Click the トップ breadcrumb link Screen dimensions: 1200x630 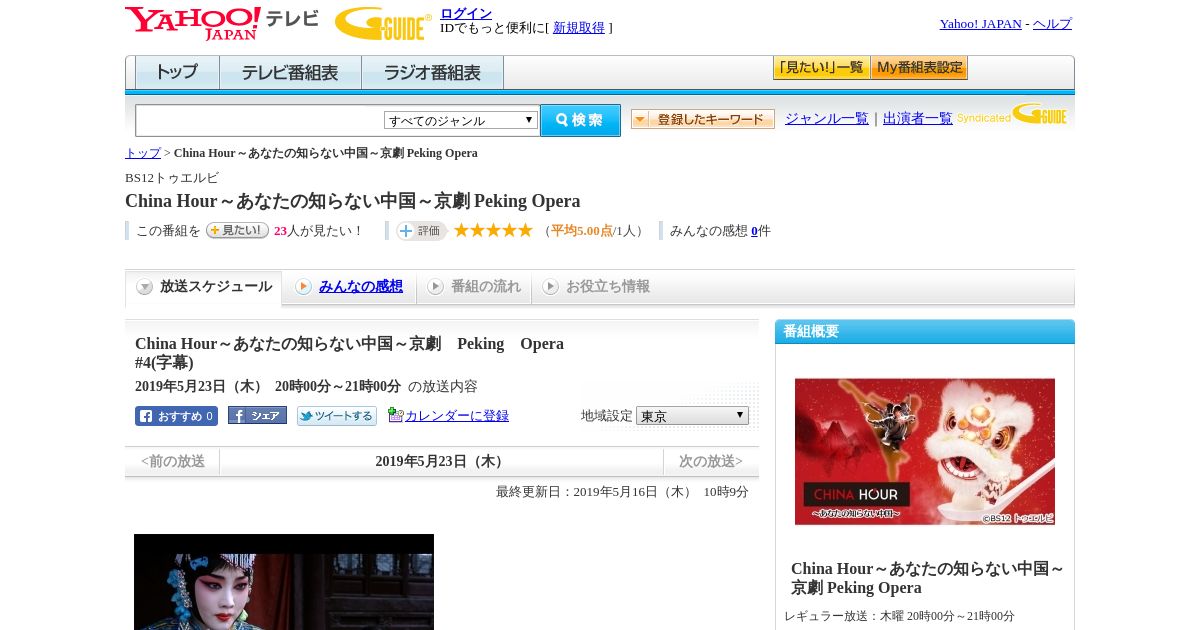pyautogui.click(x=143, y=153)
